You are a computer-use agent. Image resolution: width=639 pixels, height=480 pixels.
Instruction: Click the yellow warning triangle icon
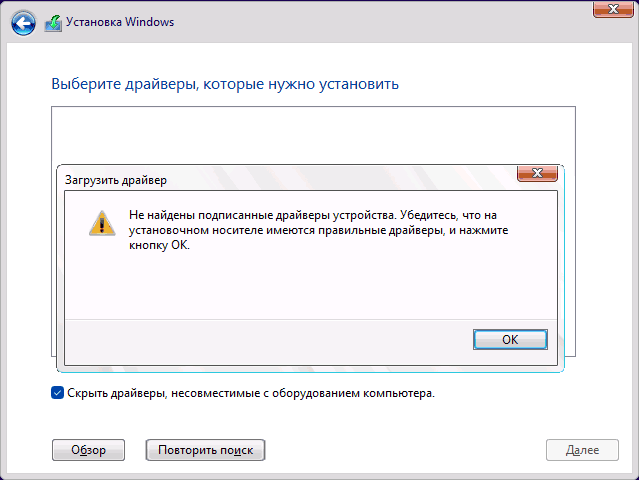pyautogui.click(x=102, y=223)
